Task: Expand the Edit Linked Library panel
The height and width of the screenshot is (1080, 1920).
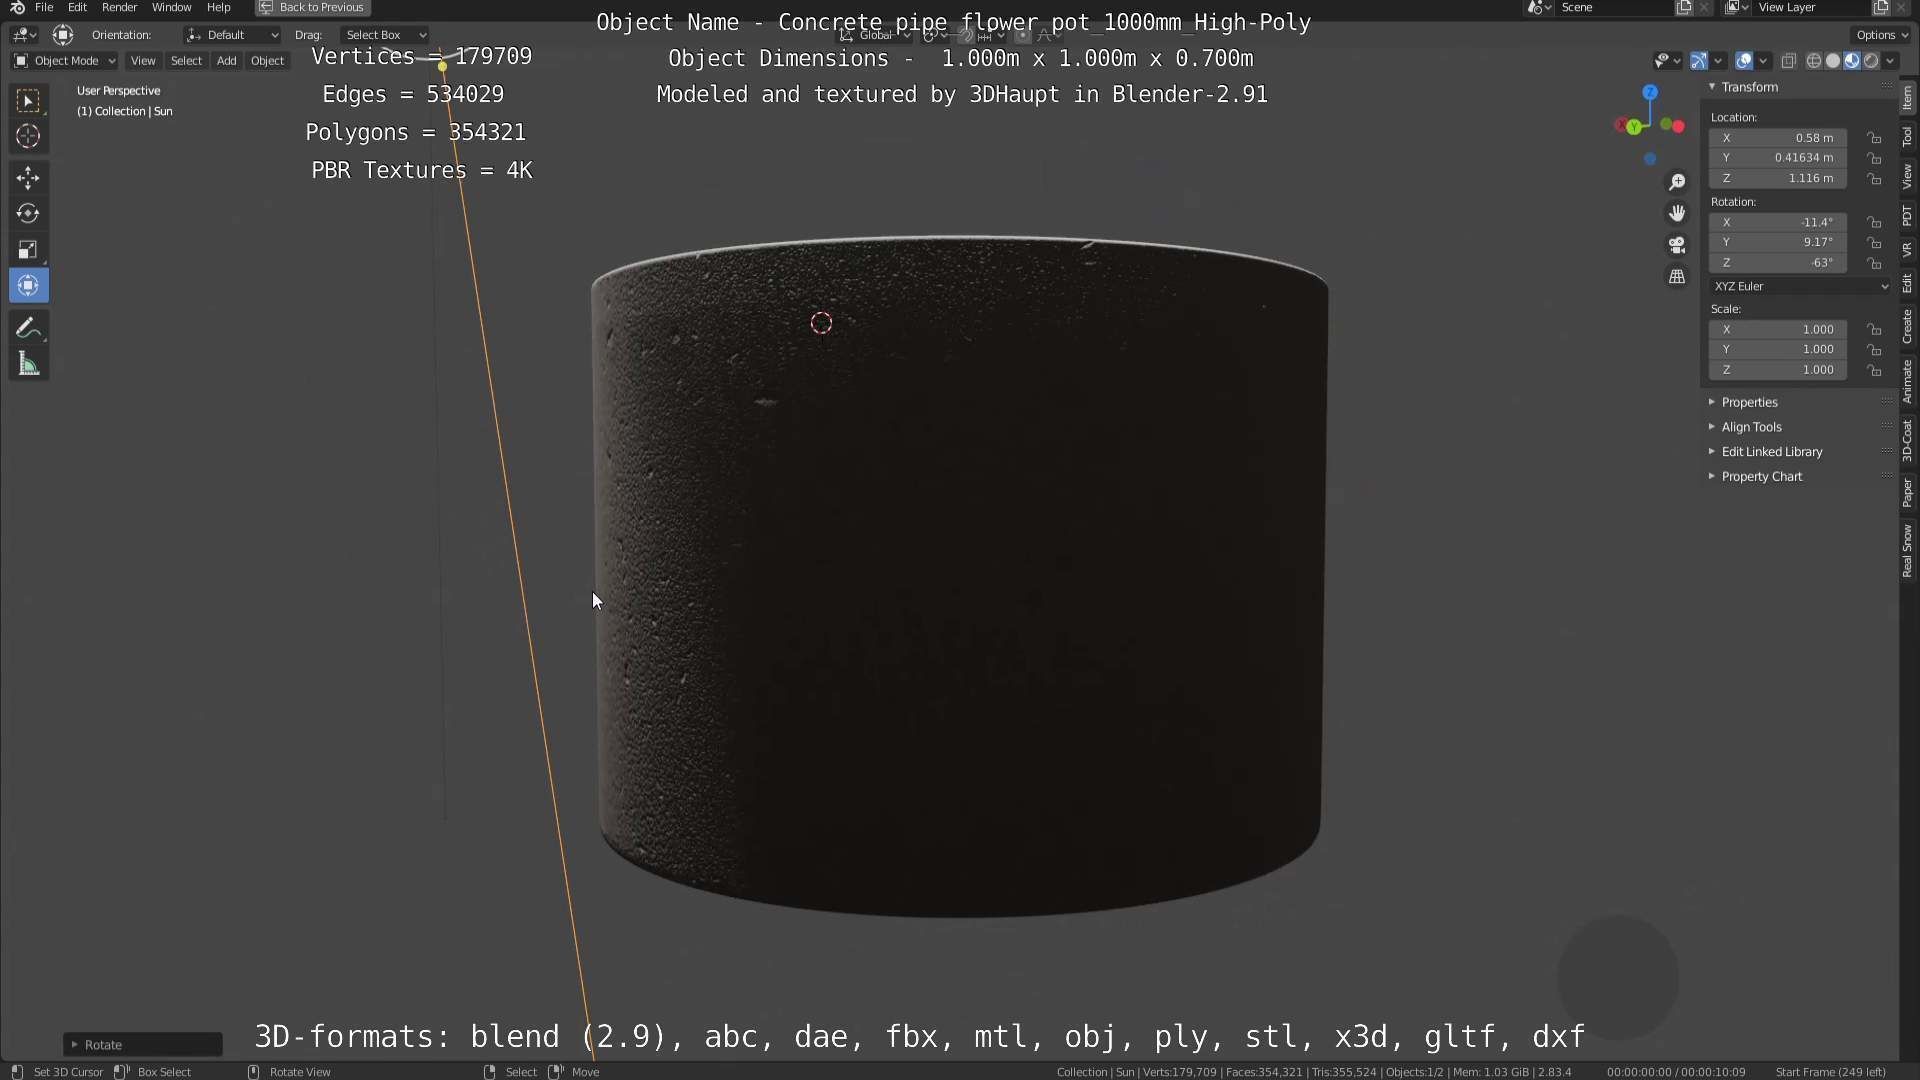Action: click(x=1712, y=452)
